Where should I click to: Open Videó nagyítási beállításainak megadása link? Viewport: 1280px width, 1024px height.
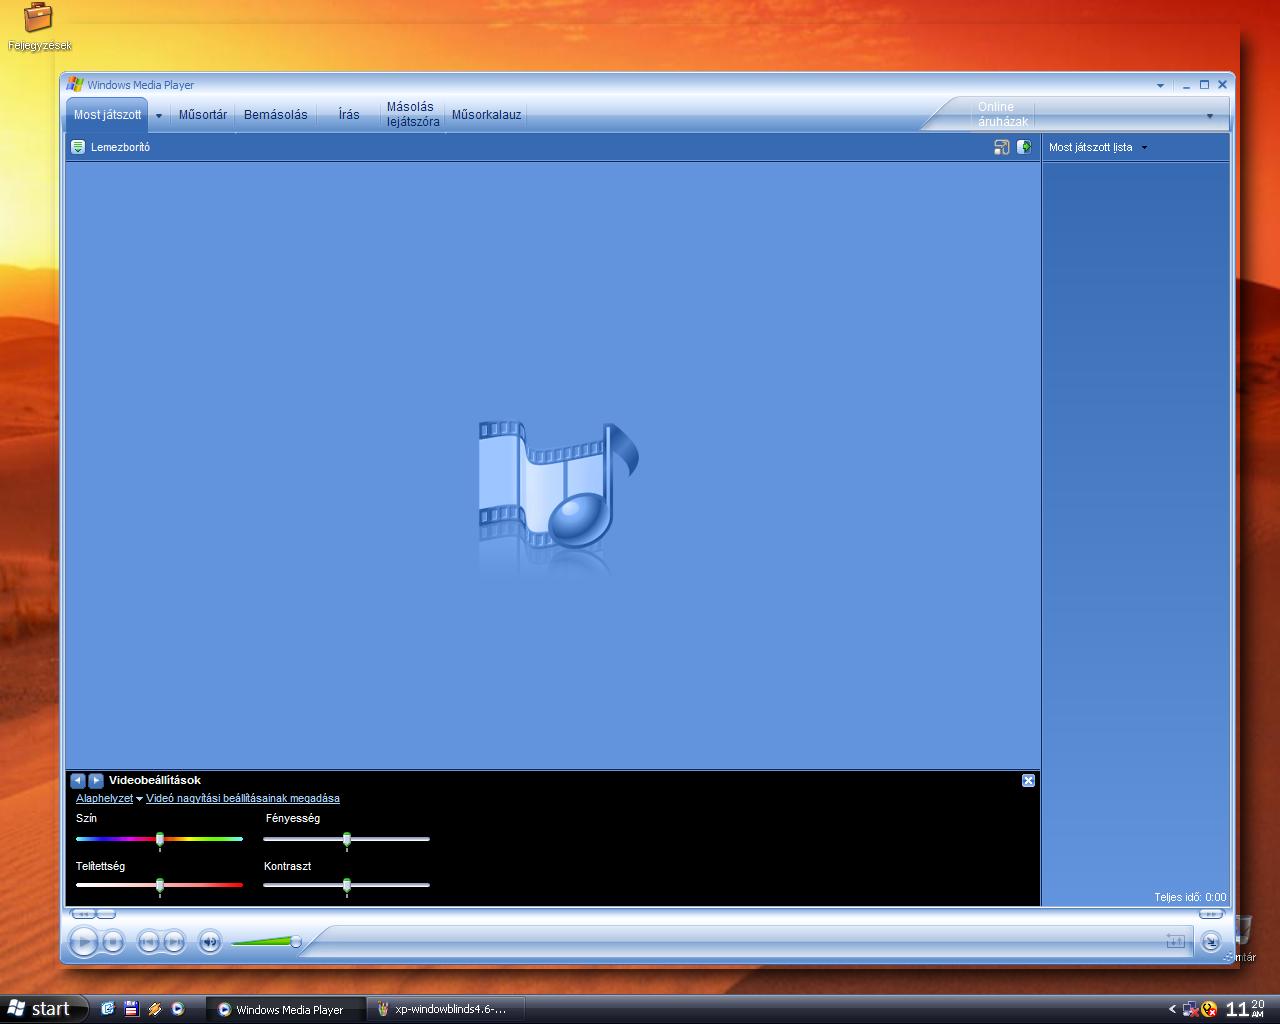[x=243, y=798]
